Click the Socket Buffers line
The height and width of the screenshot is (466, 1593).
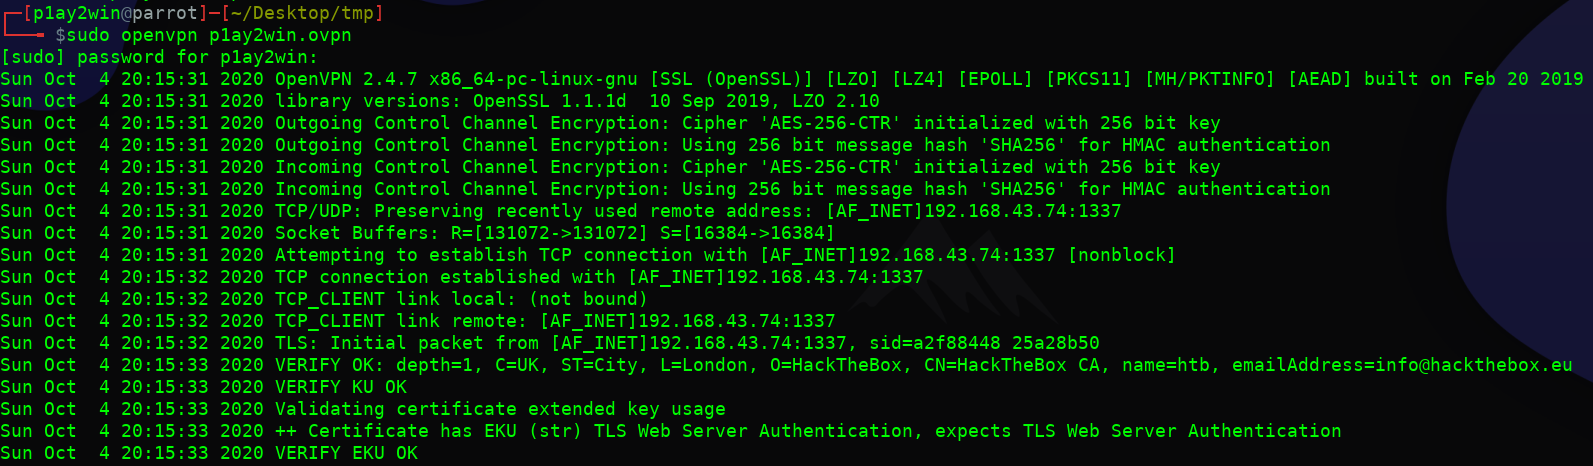[554, 233]
